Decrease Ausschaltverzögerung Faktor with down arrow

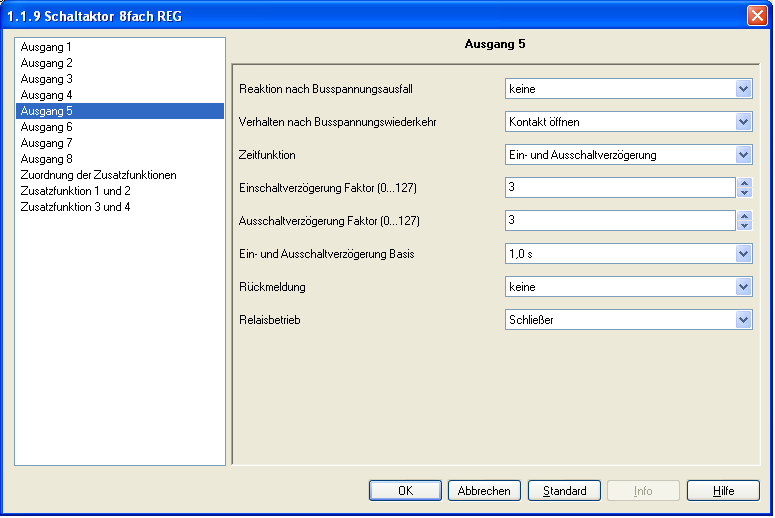click(x=744, y=226)
